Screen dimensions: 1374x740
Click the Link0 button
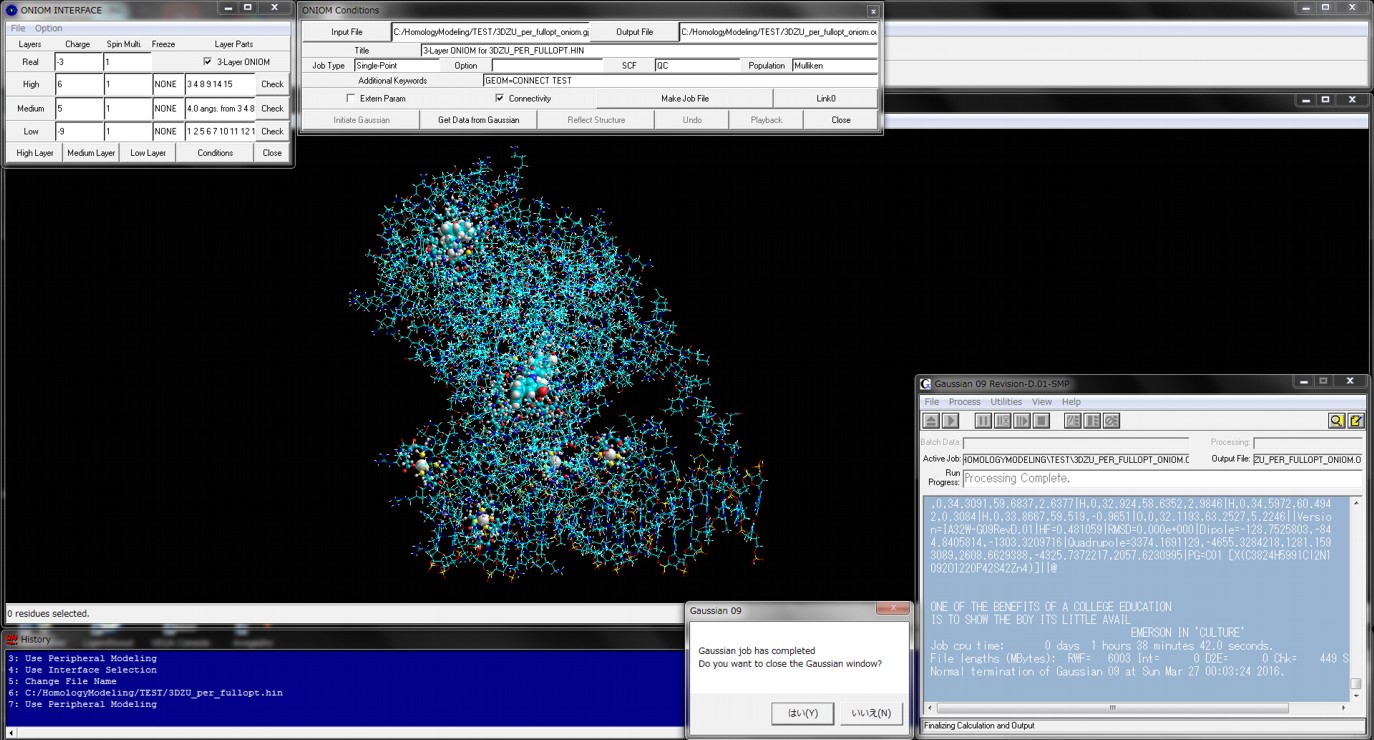(826, 98)
